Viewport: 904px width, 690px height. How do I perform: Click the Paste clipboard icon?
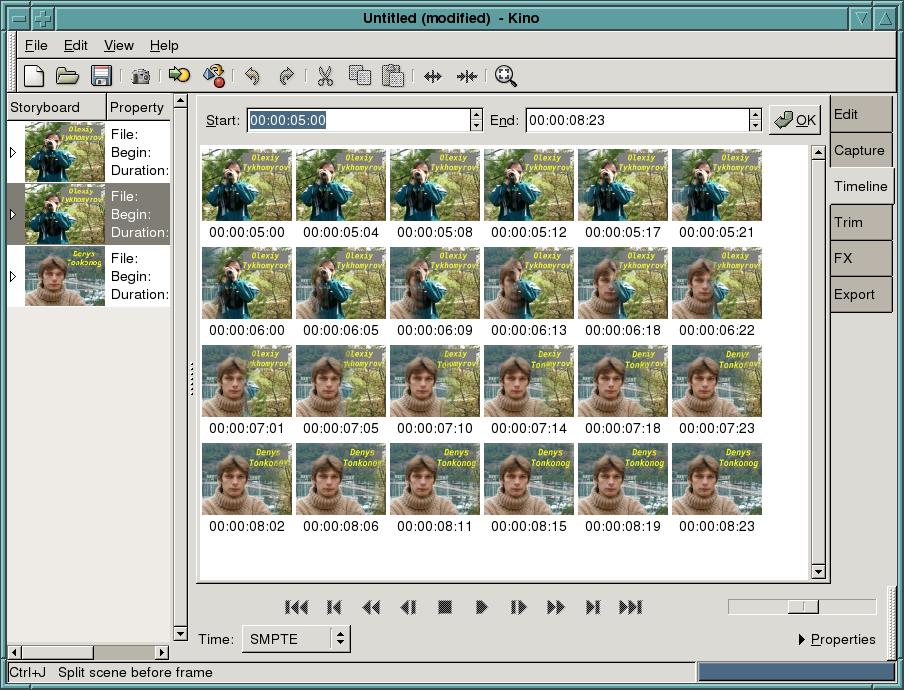393,76
